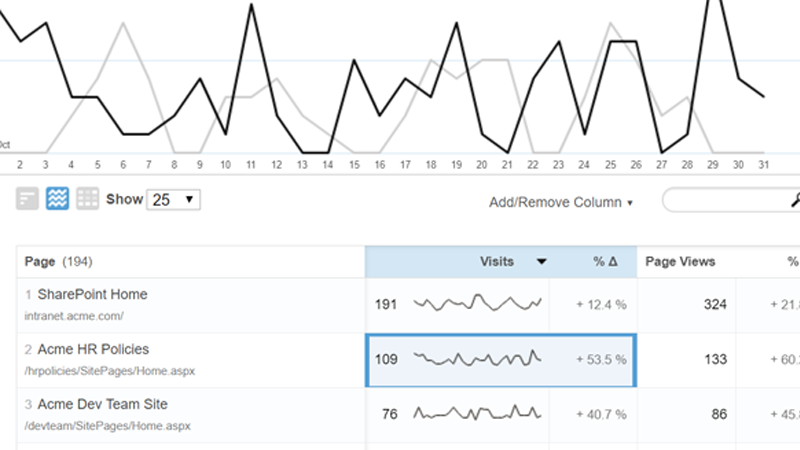800x450 pixels.
Task: Click the intranet.acme.com/ URL text
Action: (74, 316)
